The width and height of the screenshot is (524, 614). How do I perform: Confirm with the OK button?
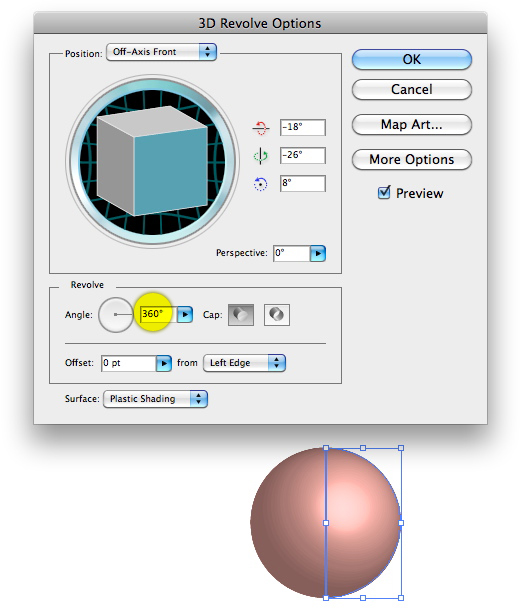point(412,60)
